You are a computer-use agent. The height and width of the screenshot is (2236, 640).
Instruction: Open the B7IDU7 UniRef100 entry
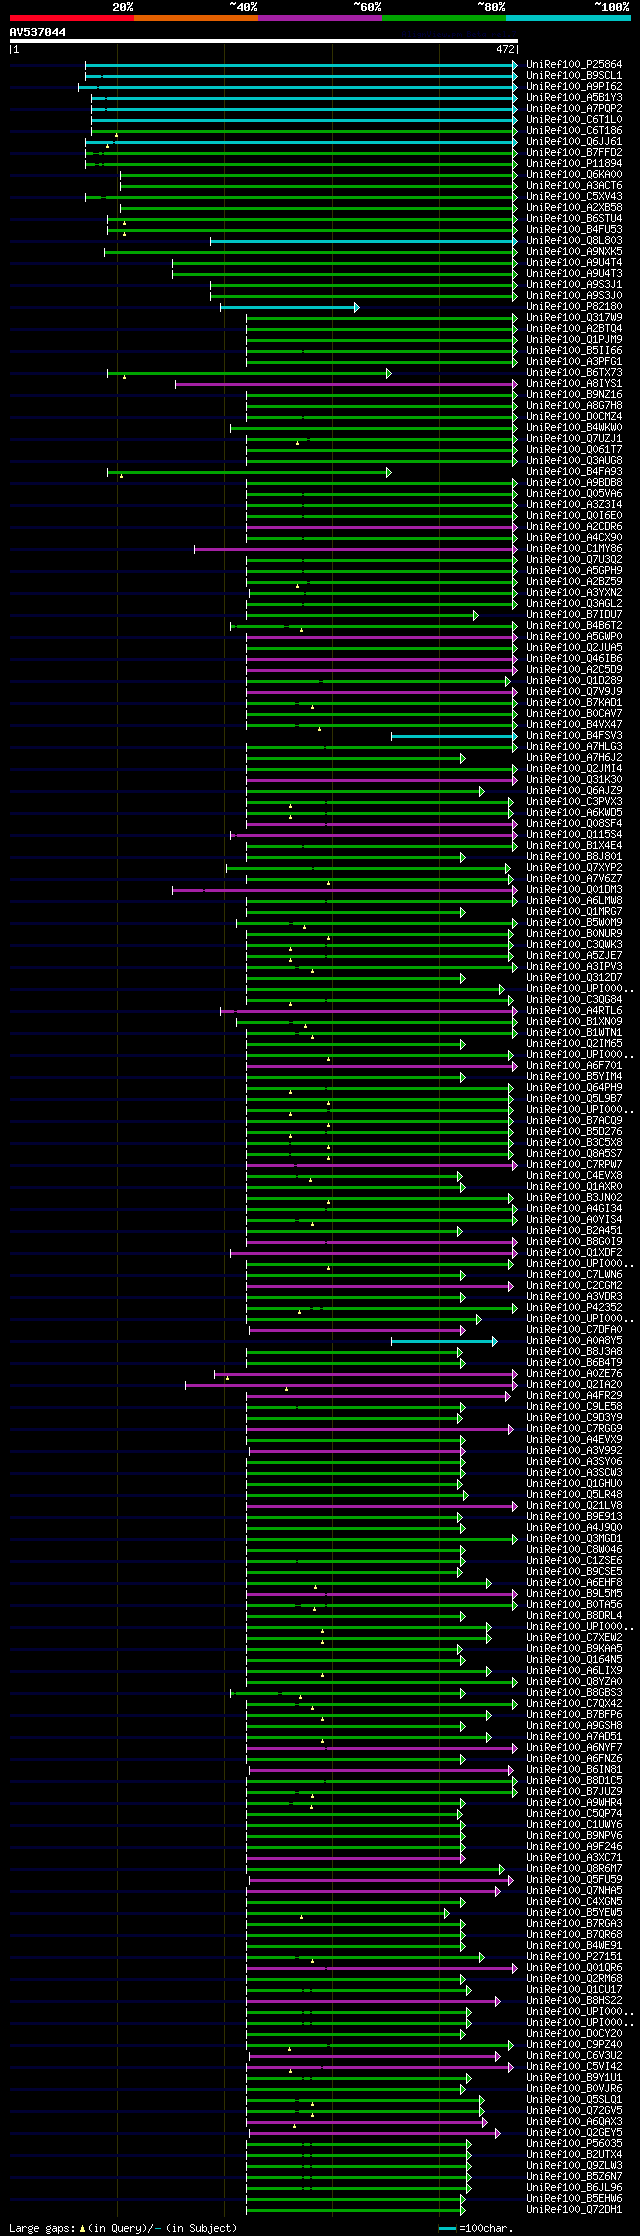(574, 615)
